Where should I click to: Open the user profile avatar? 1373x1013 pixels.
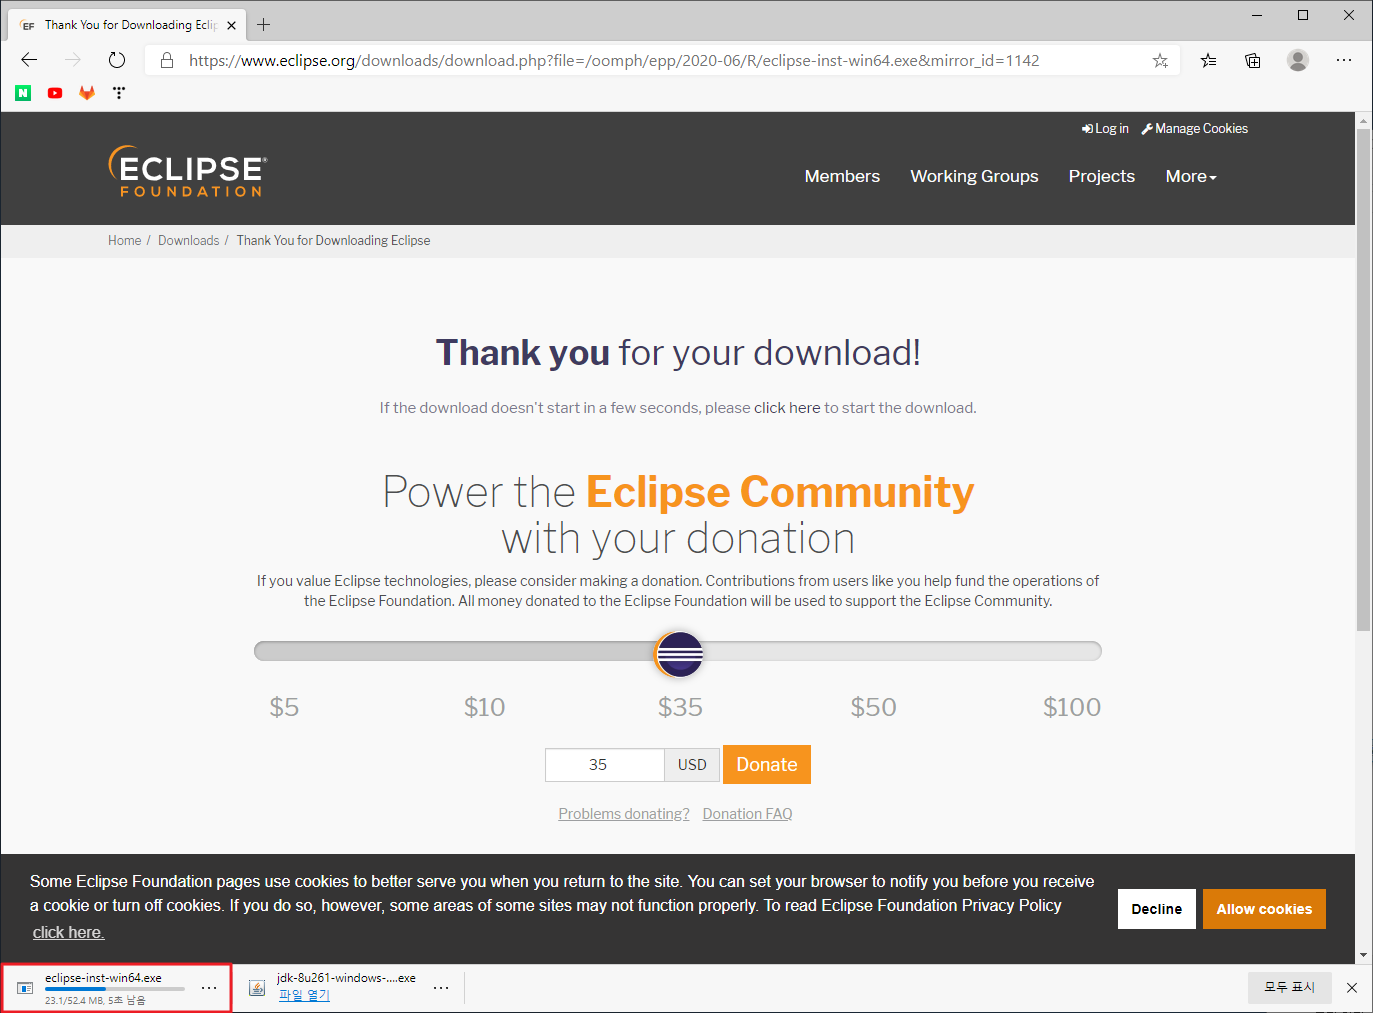1298,60
